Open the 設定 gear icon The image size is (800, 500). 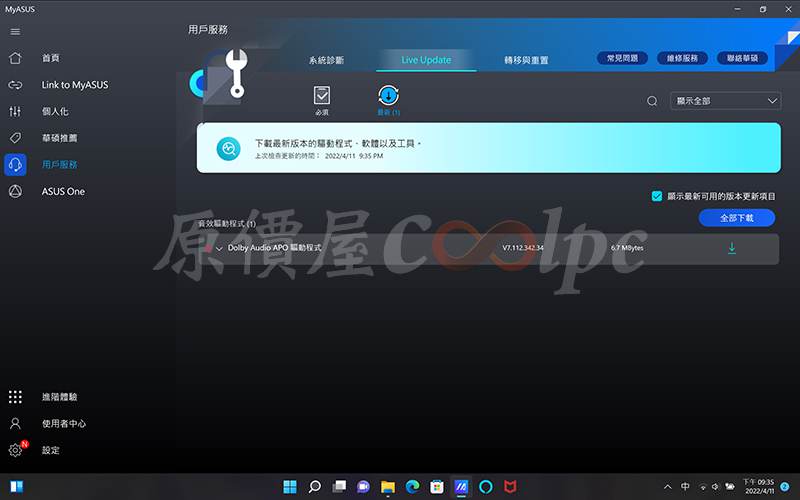tap(15, 450)
